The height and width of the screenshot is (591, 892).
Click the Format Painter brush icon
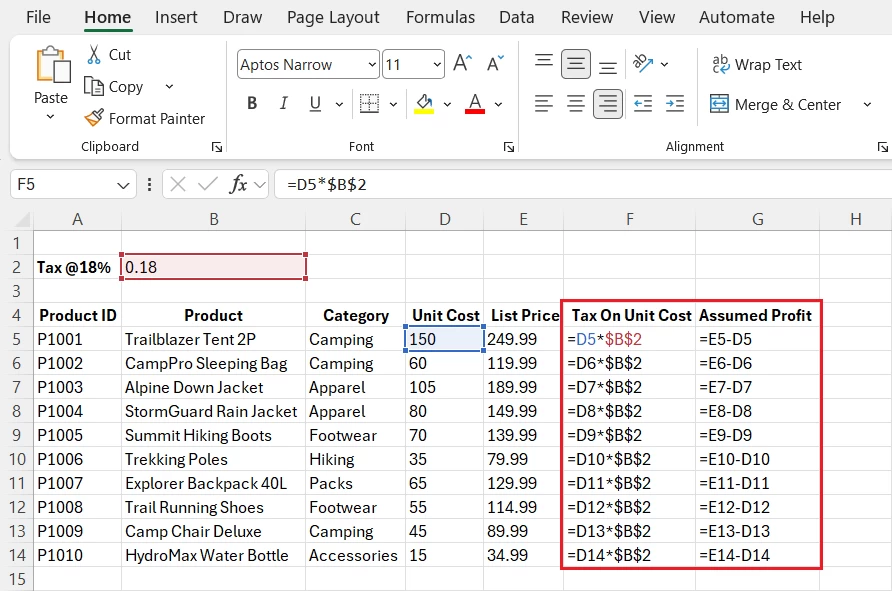[94, 118]
